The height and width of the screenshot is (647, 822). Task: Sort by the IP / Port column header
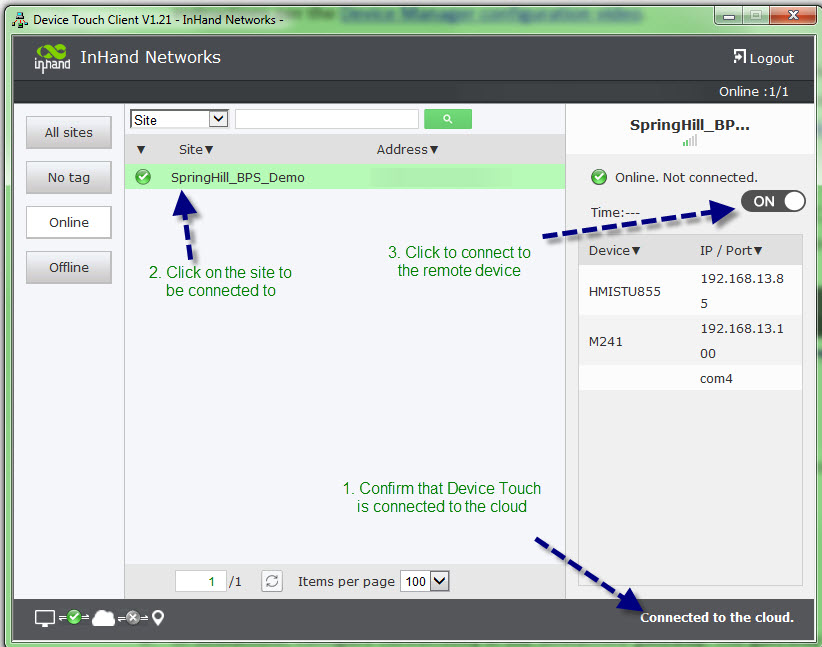(x=731, y=251)
